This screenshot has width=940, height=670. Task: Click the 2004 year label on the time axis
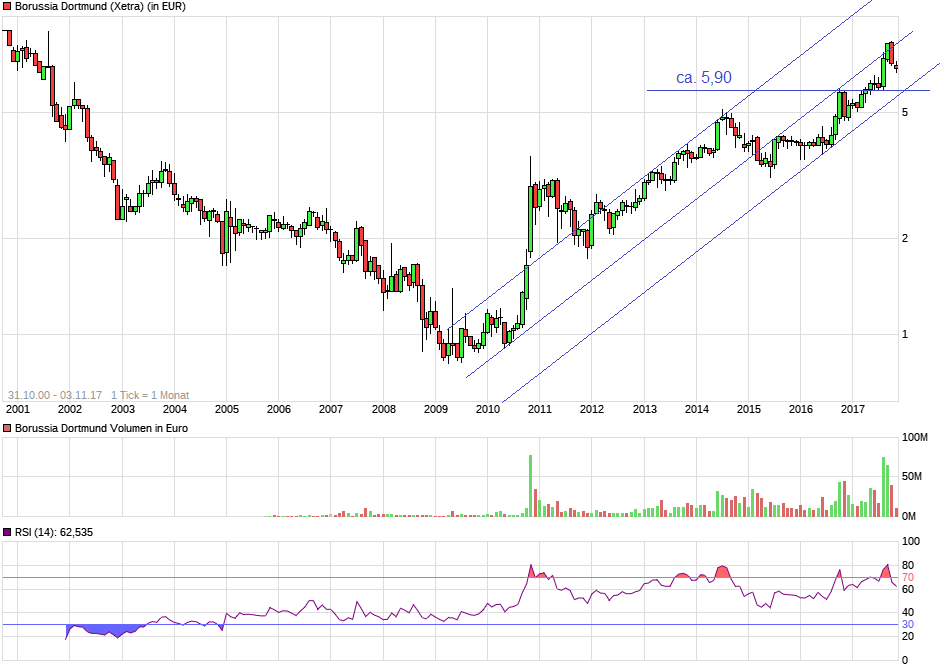(174, 409)
